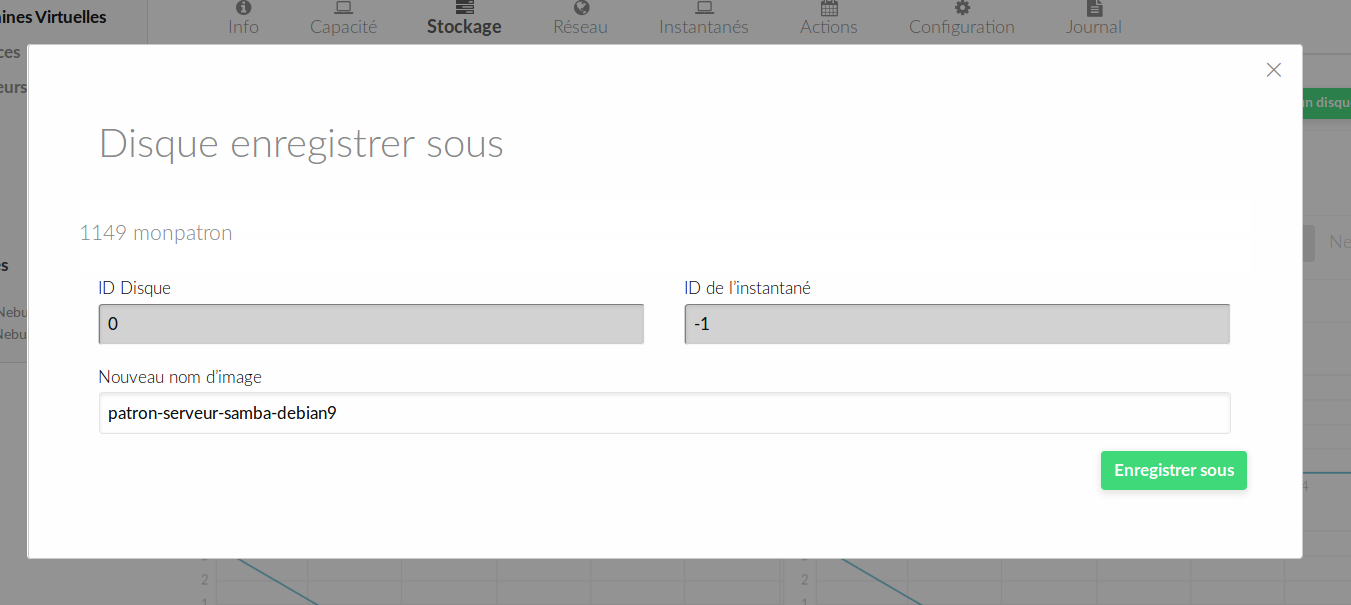Switch to the Journal tab
The image size is (1351, 605).
click(1094, 26)
